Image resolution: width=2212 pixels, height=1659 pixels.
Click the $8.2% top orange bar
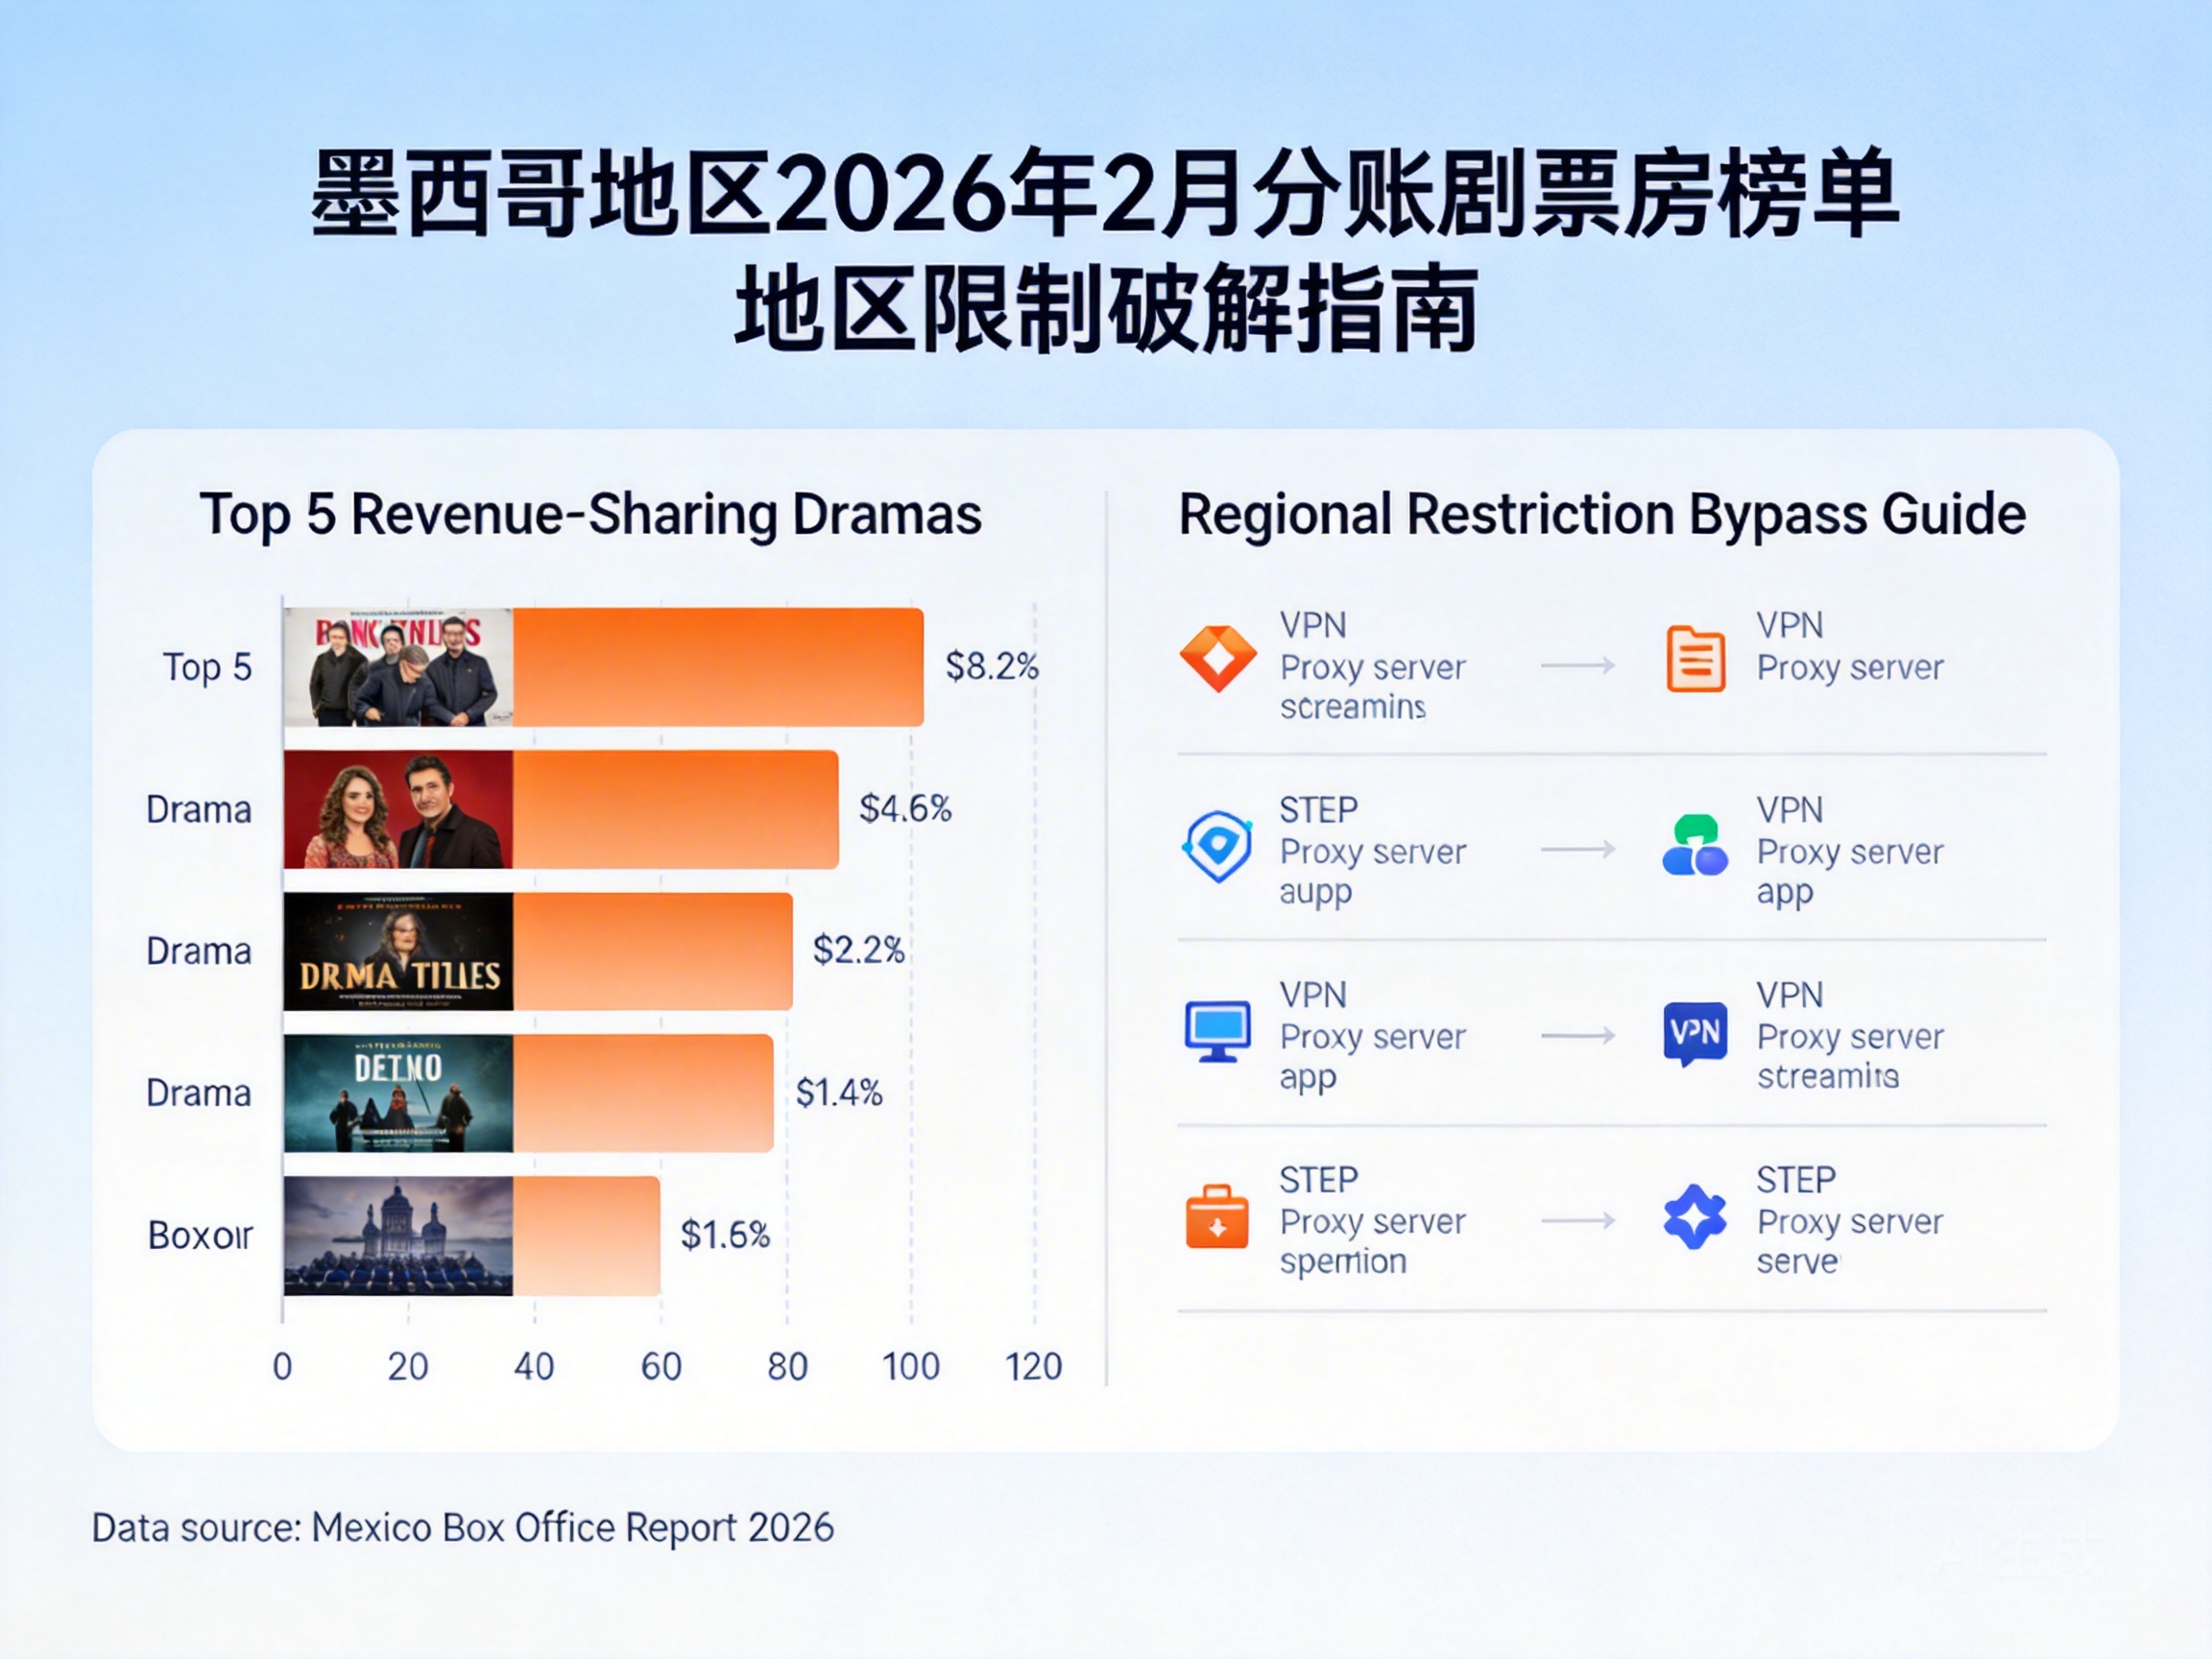coord(718,667)
